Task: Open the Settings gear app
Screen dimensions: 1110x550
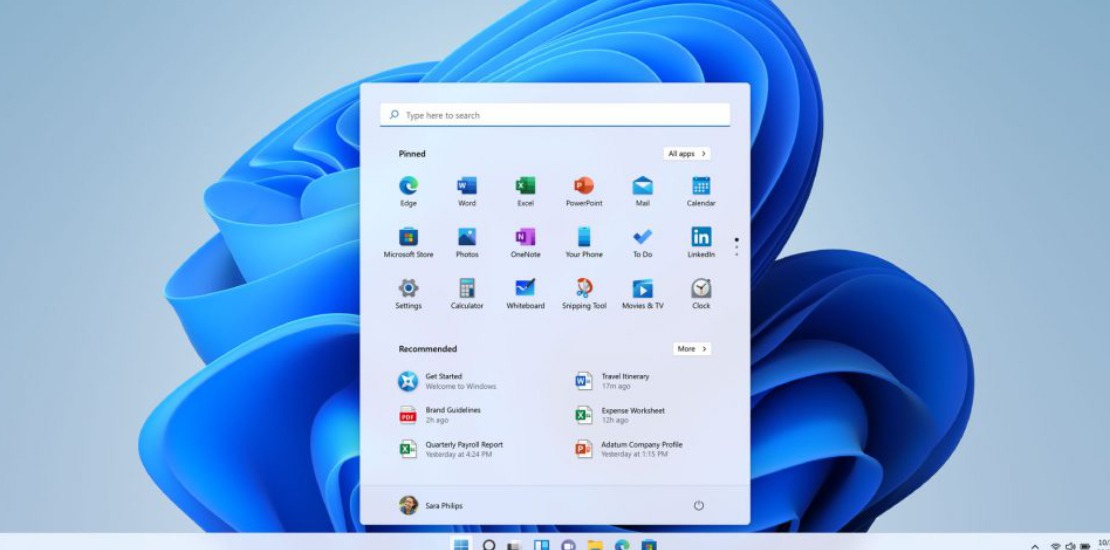Action: click(408, 289)
